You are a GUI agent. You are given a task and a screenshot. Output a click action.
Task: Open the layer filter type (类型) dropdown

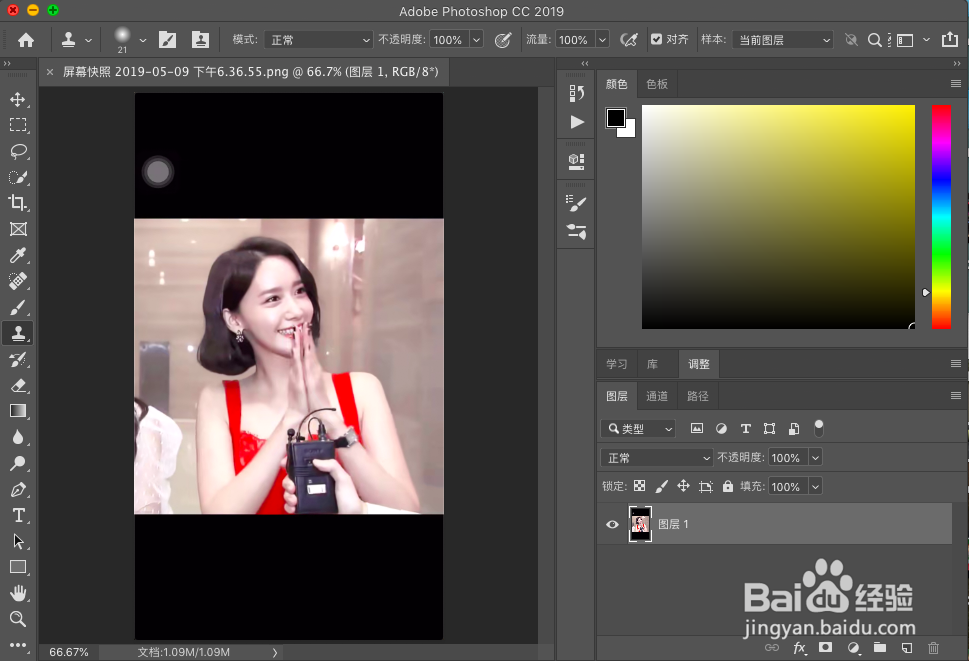click(x=638, y=428)
